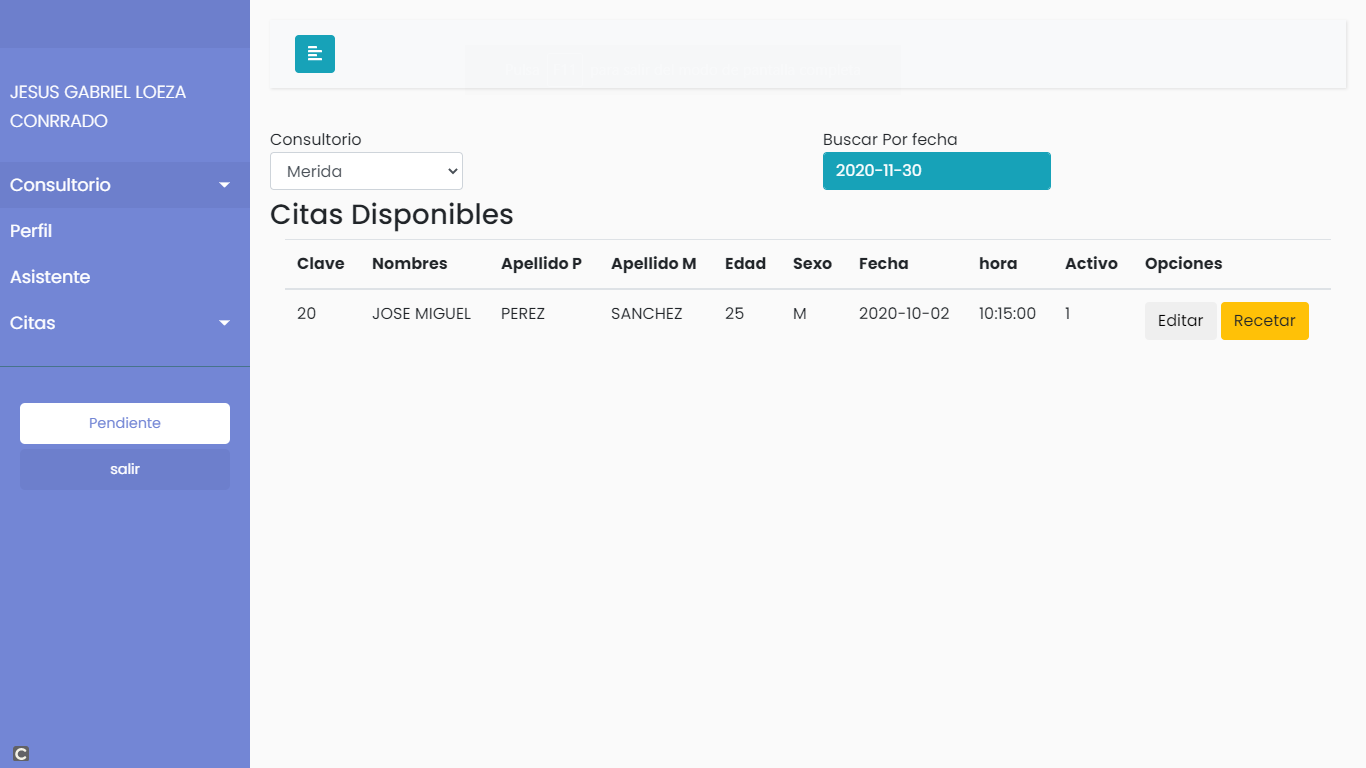This screenshot has height=768, width=1366.
Task: Click the yellow Recetar button
Action: point(1264,321)
